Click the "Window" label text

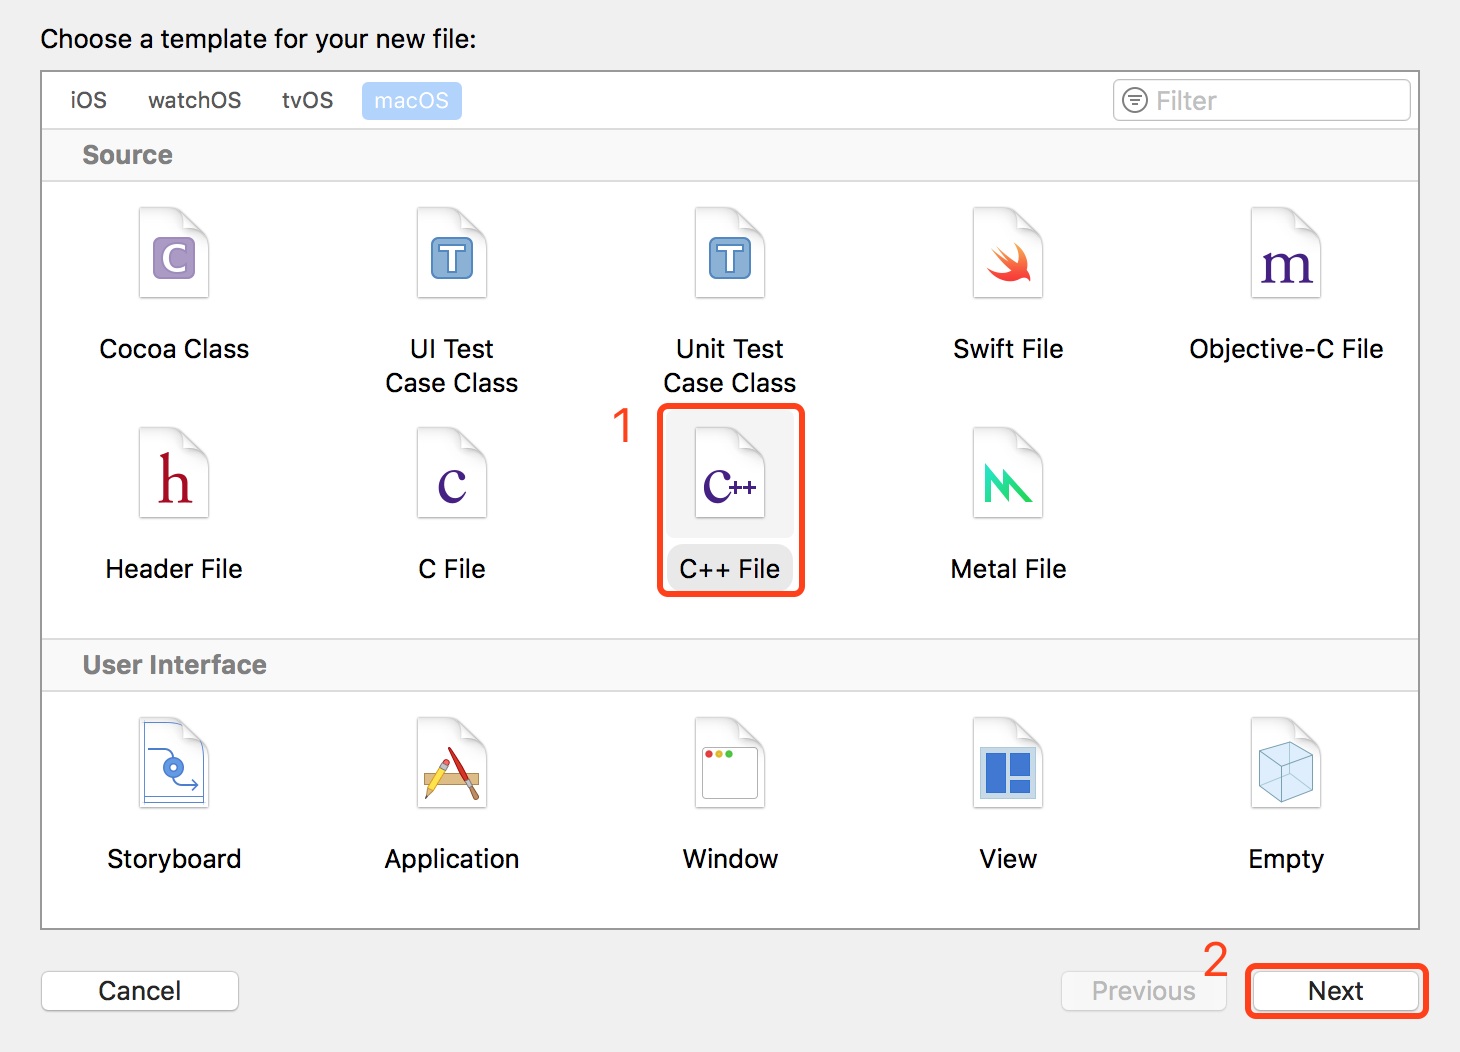[x=730, y=859]
